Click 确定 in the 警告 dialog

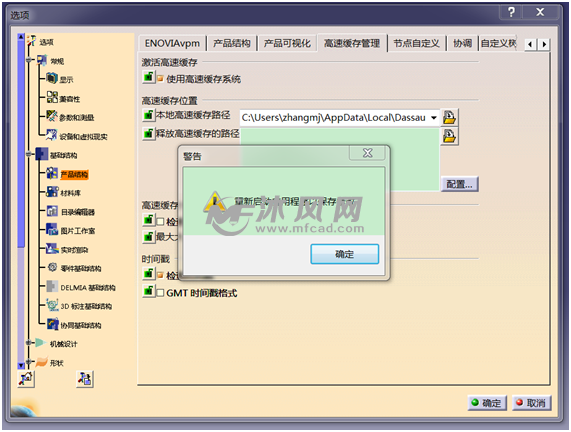344,254
